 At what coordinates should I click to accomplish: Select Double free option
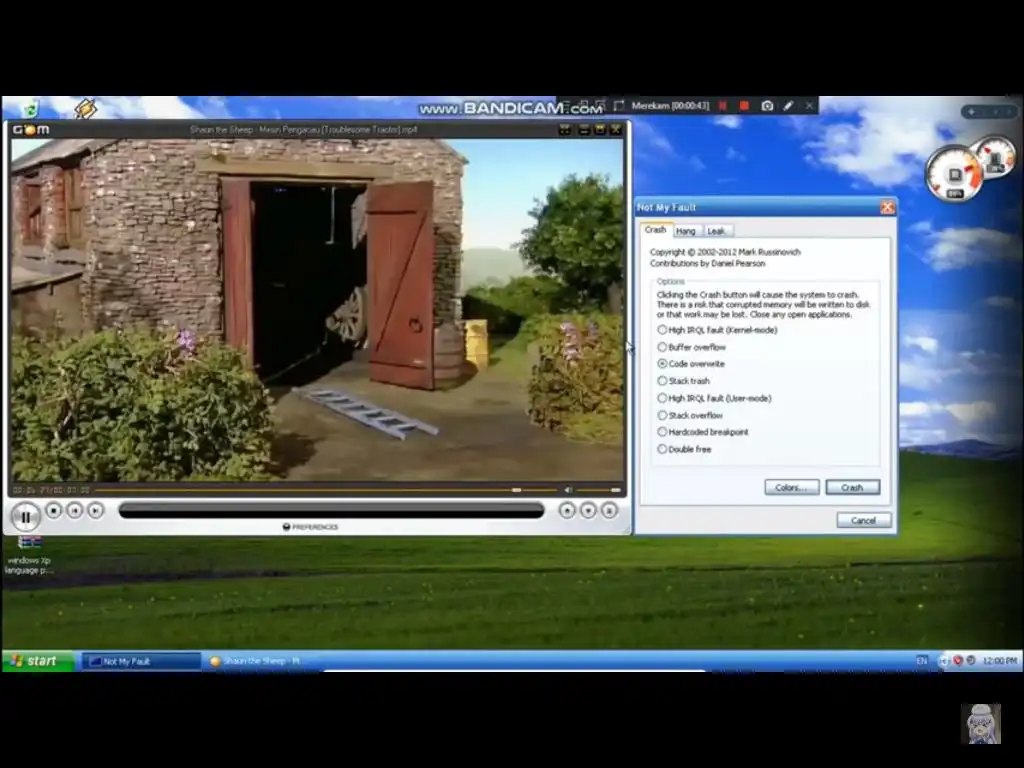coord(684,449)
